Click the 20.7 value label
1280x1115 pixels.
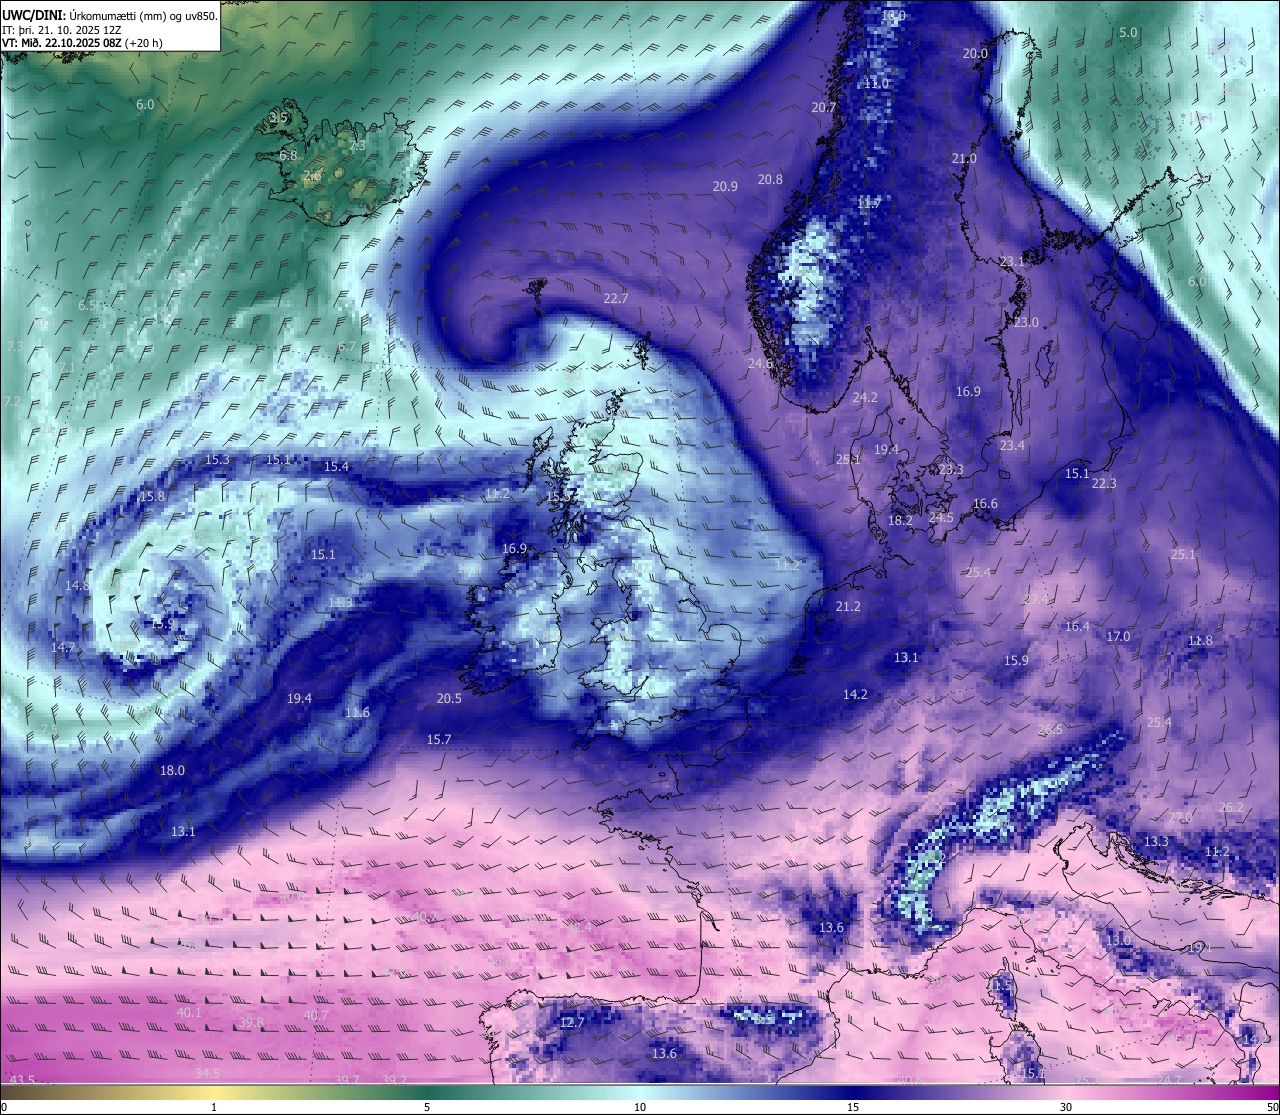823,107
